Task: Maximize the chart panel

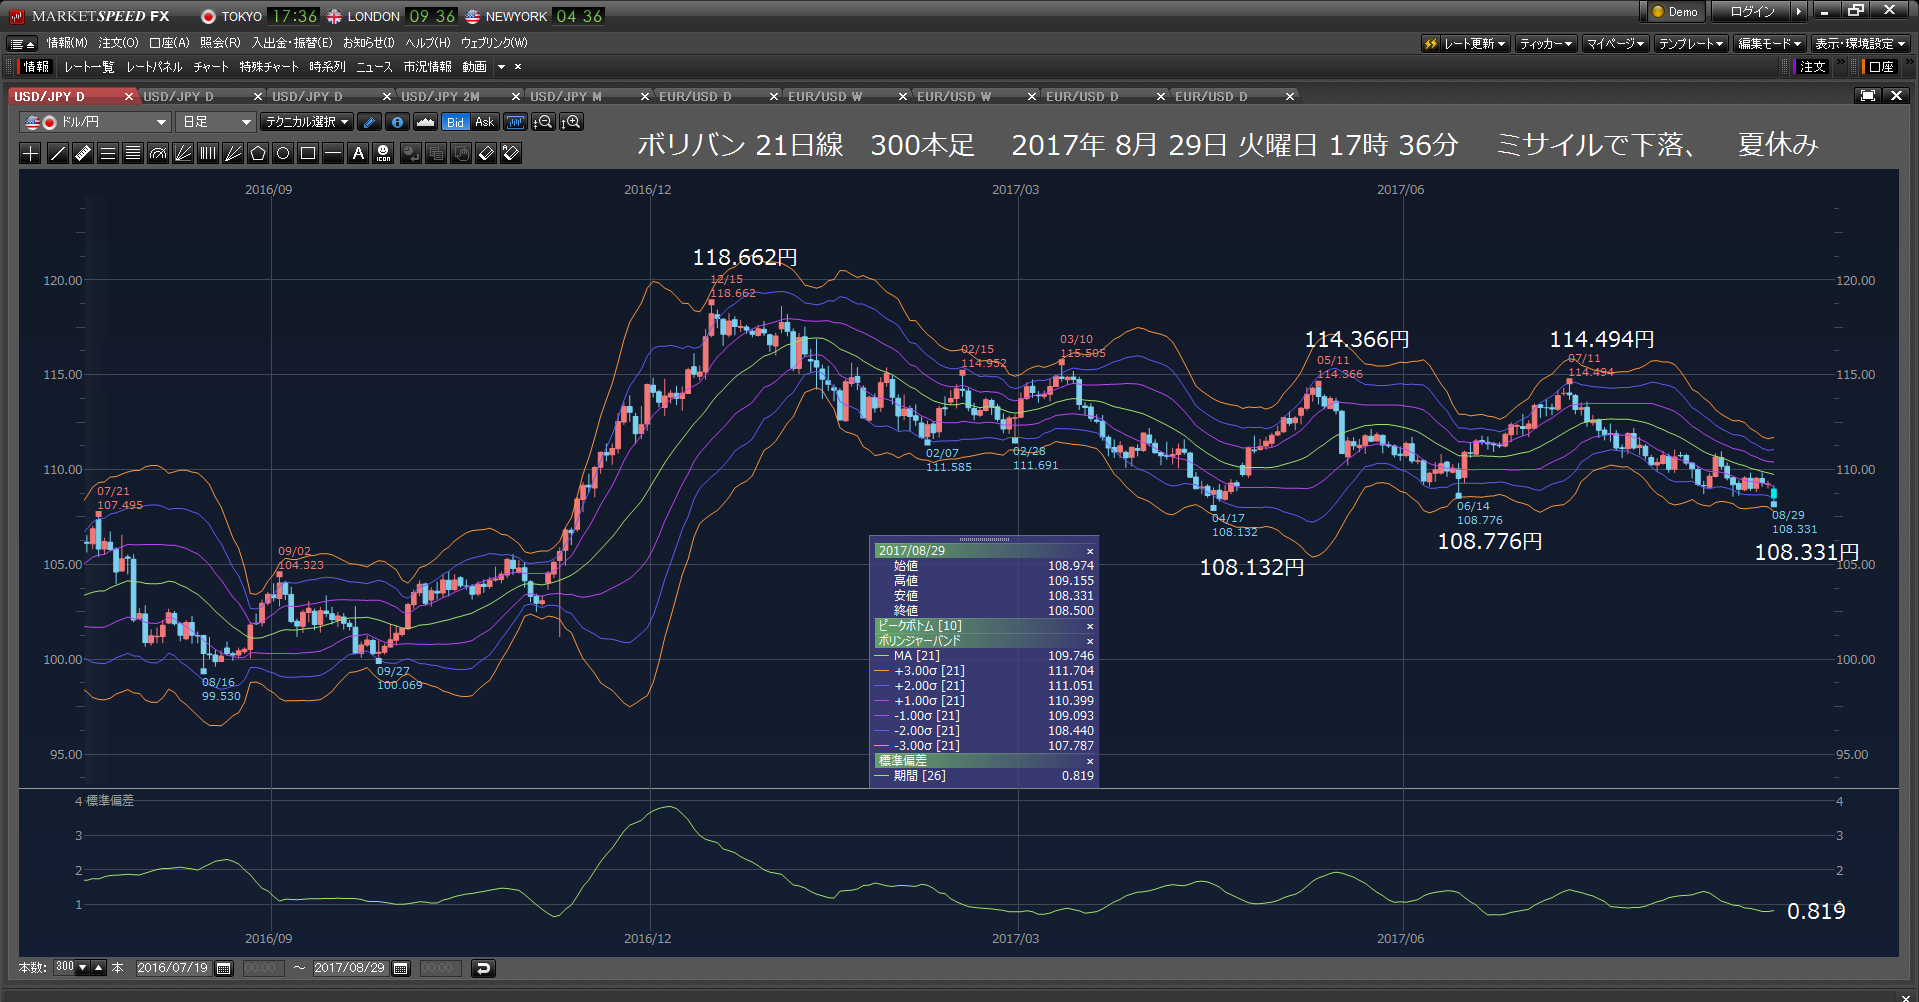Action: coord(1867,96)
